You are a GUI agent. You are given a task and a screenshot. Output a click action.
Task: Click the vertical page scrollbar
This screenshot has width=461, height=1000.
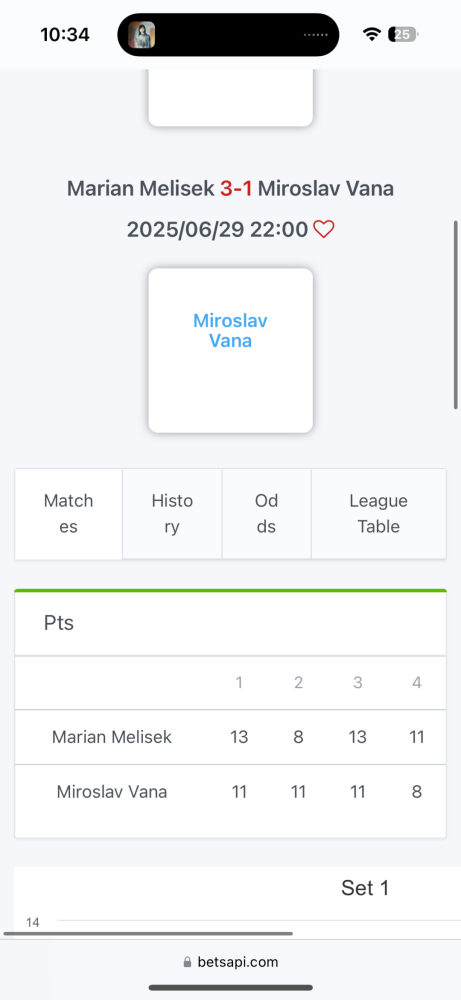pyautogui.click(x=456, y=314)
